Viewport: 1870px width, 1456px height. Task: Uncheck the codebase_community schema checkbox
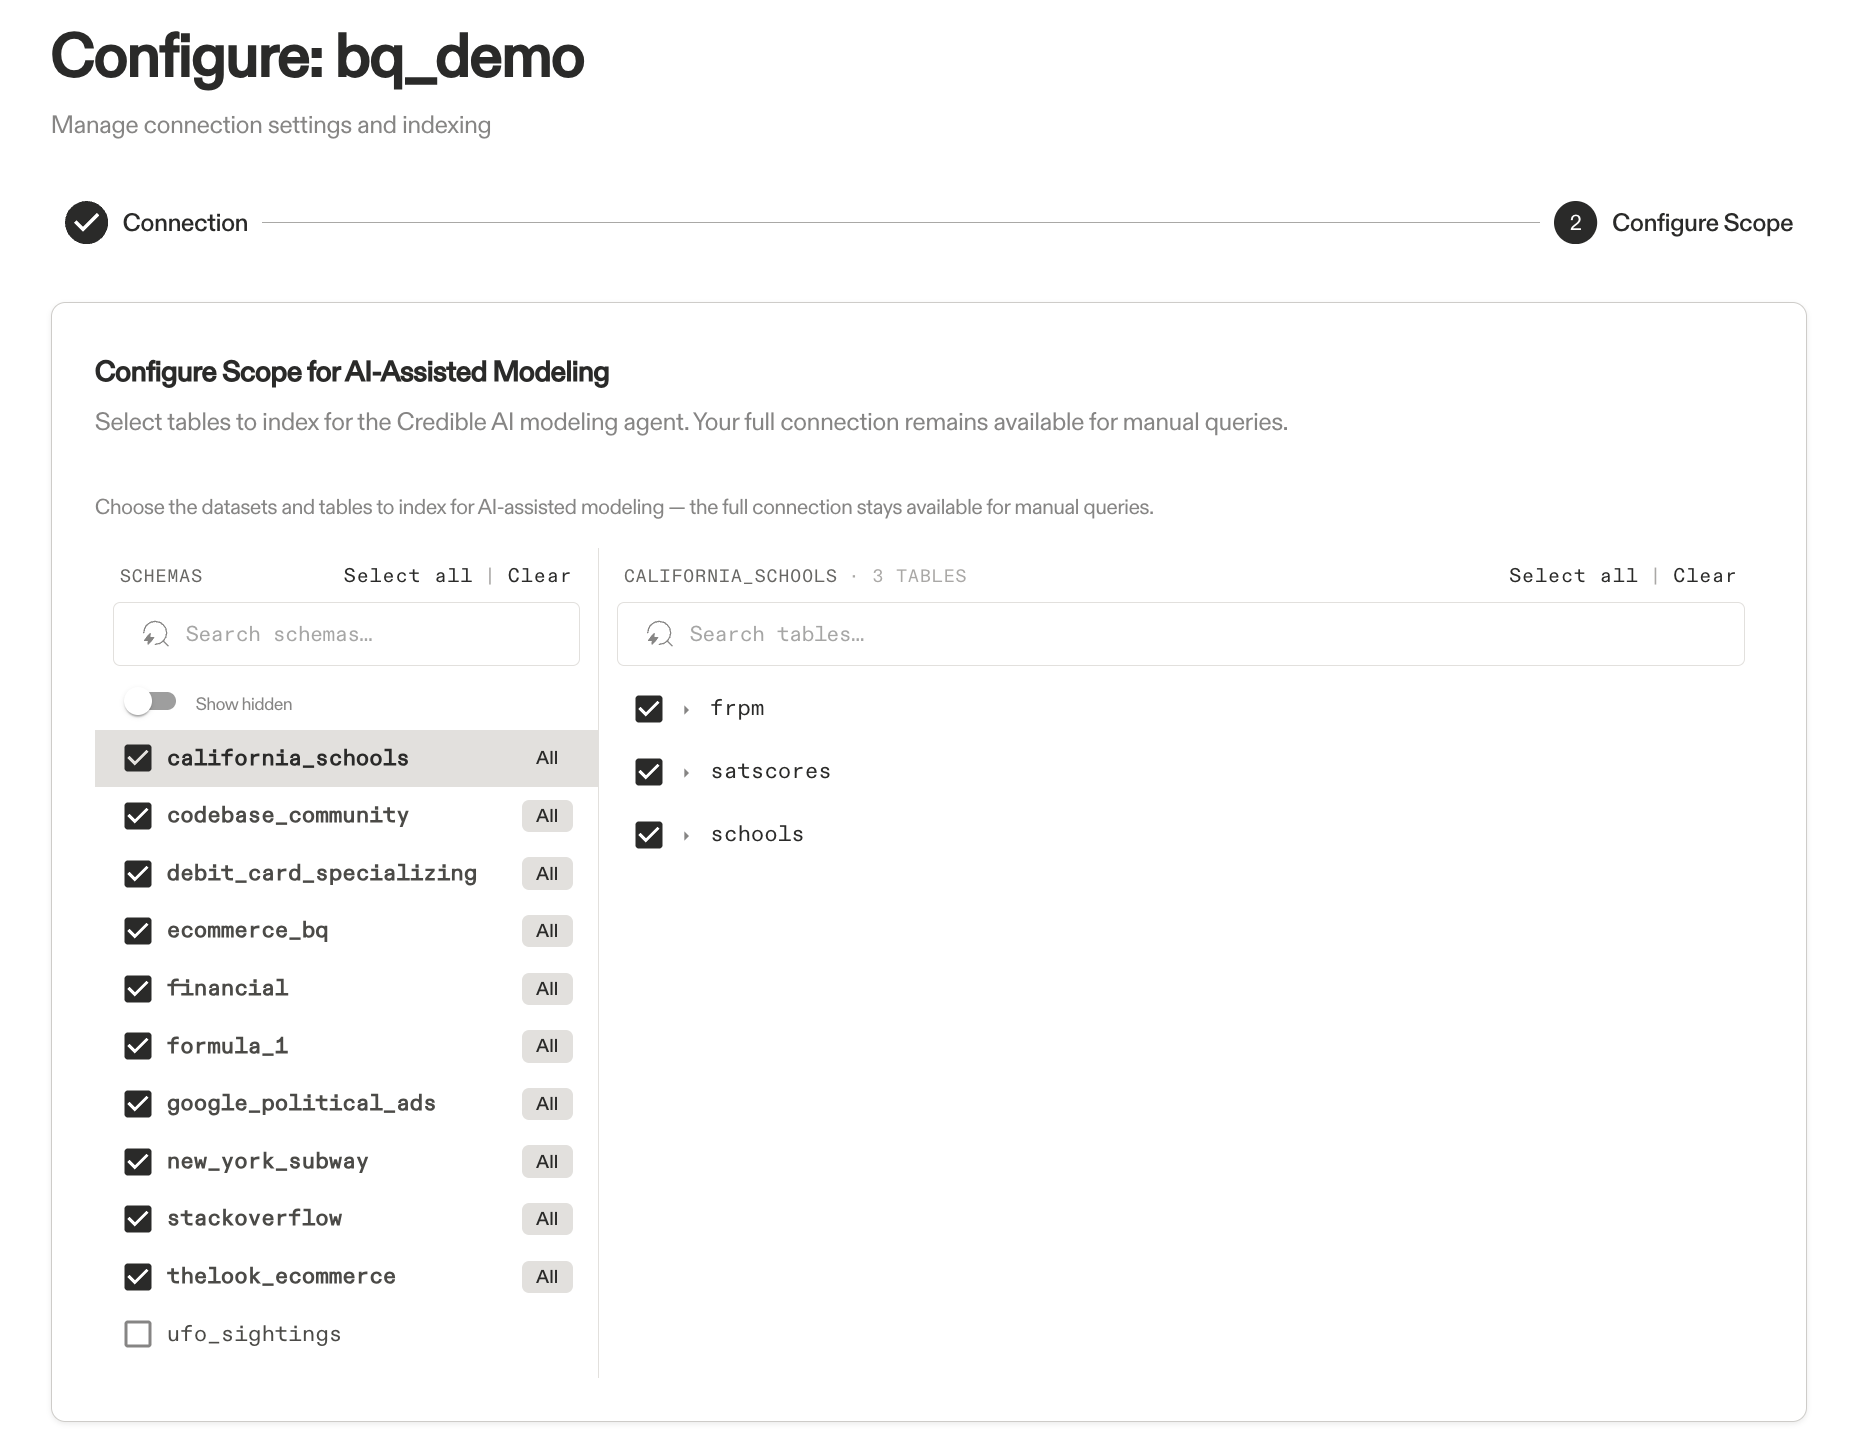138,816
